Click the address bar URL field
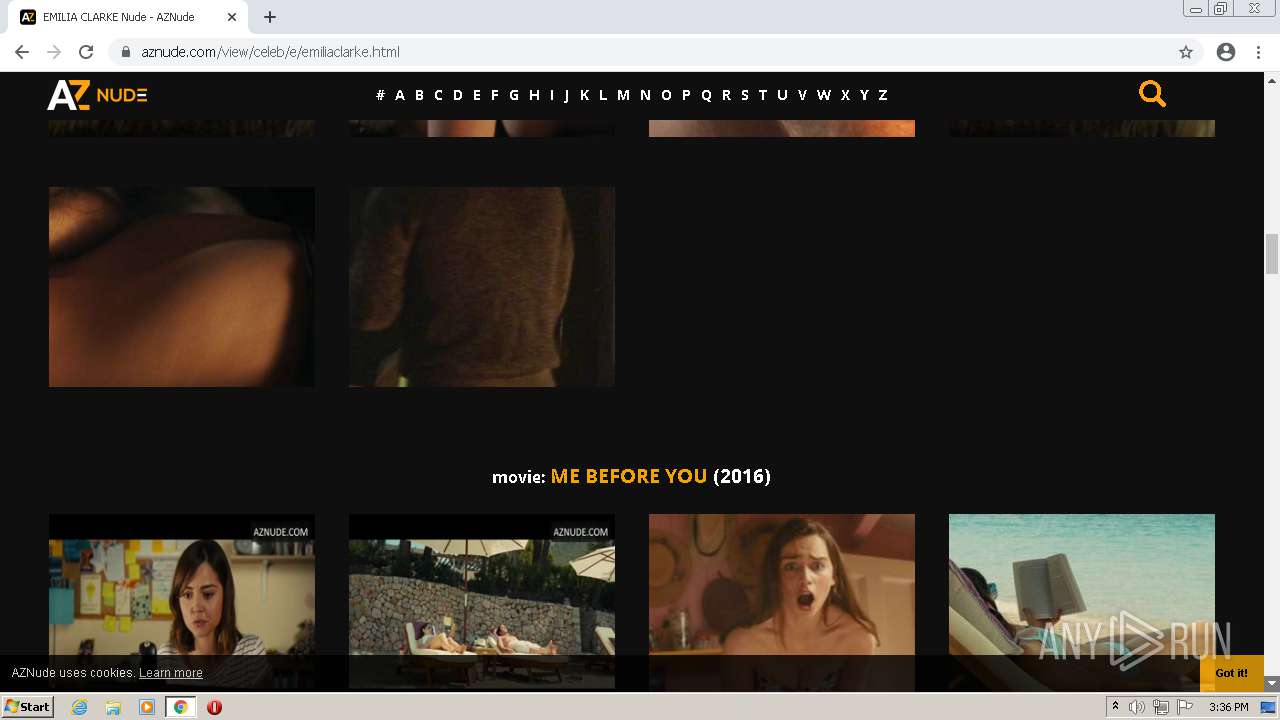 [x=640, y=52]
